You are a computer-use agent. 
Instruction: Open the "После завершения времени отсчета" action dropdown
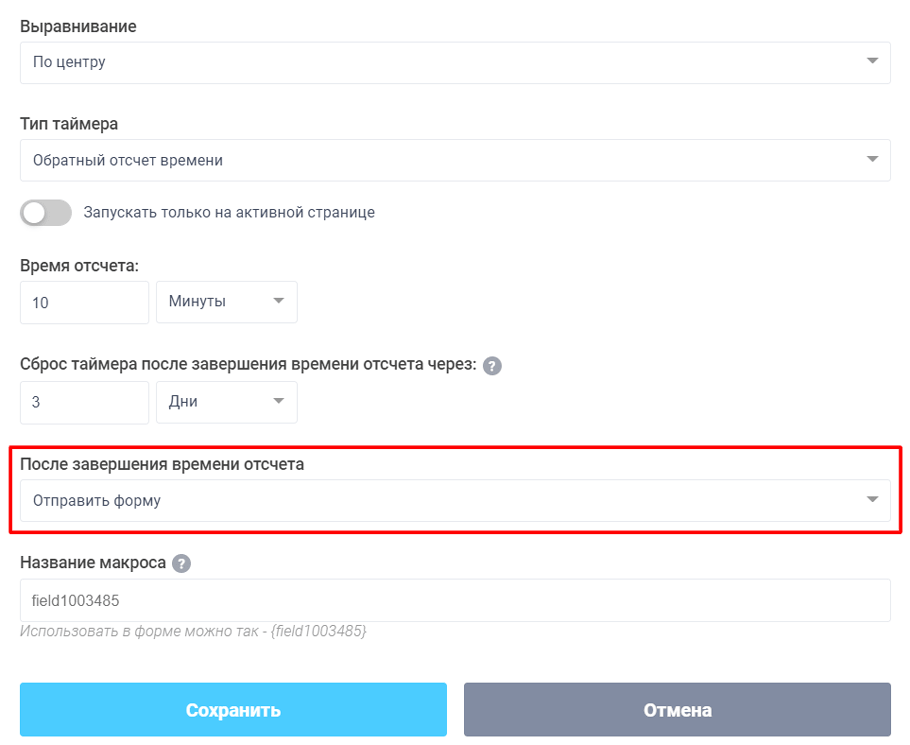click(x=455, y=500)
